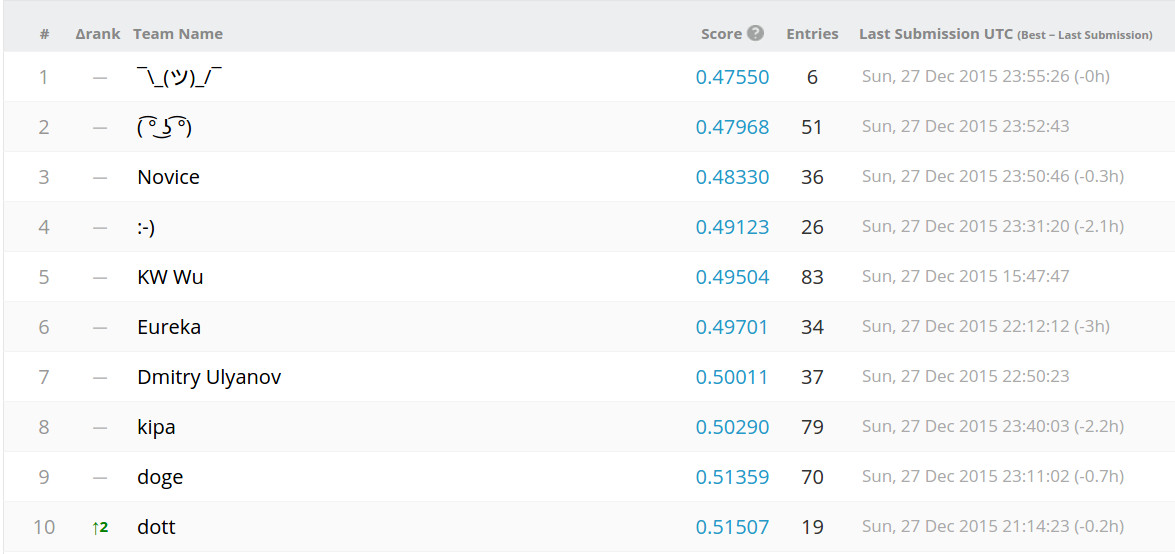
Task: Click the green up-arrow rank change for dott
Action: point(99,527)
